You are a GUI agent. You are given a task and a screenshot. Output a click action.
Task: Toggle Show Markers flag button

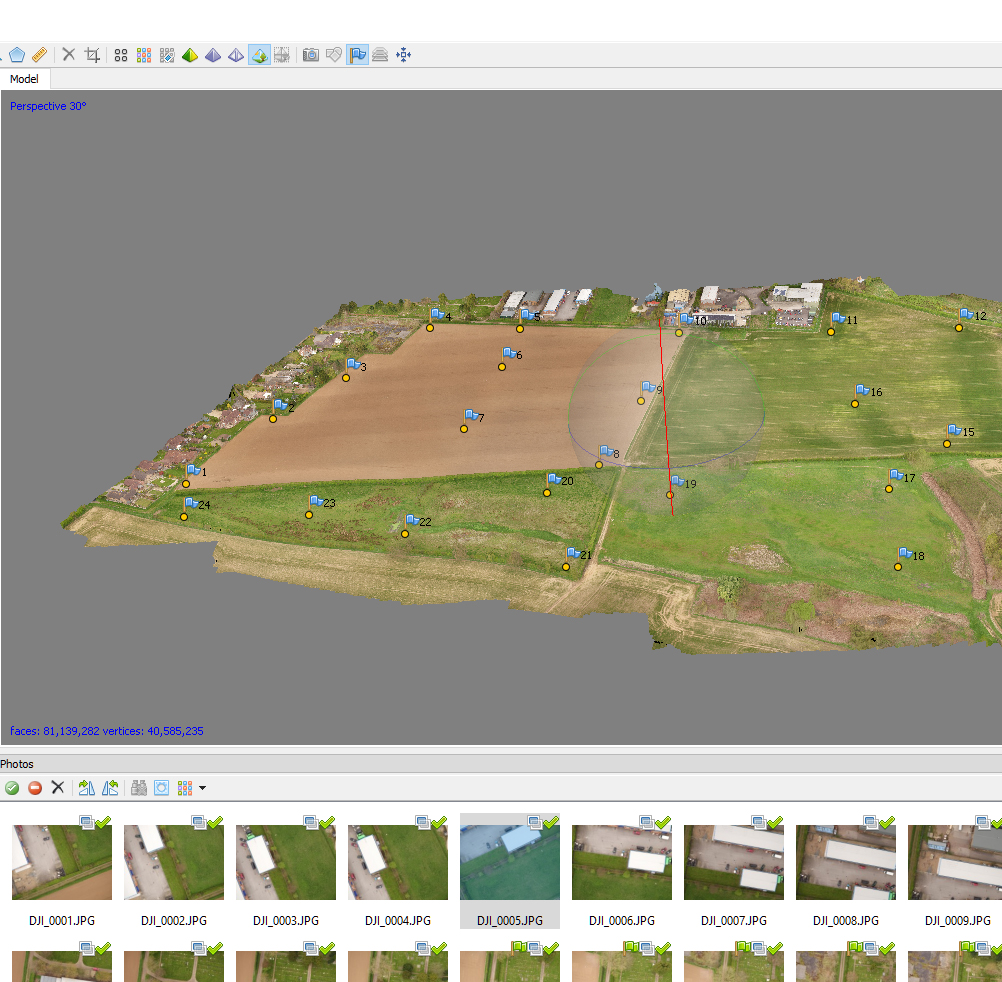point(357,55)
